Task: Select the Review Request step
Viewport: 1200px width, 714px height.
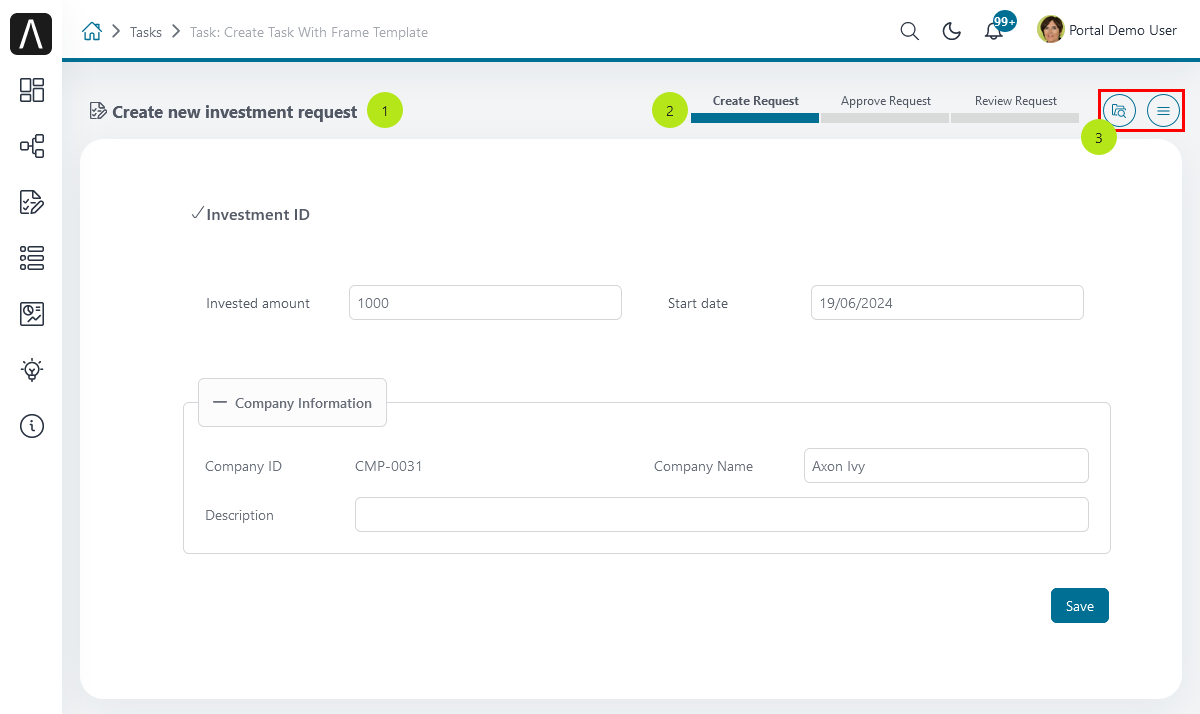Action: [1015, 108]
